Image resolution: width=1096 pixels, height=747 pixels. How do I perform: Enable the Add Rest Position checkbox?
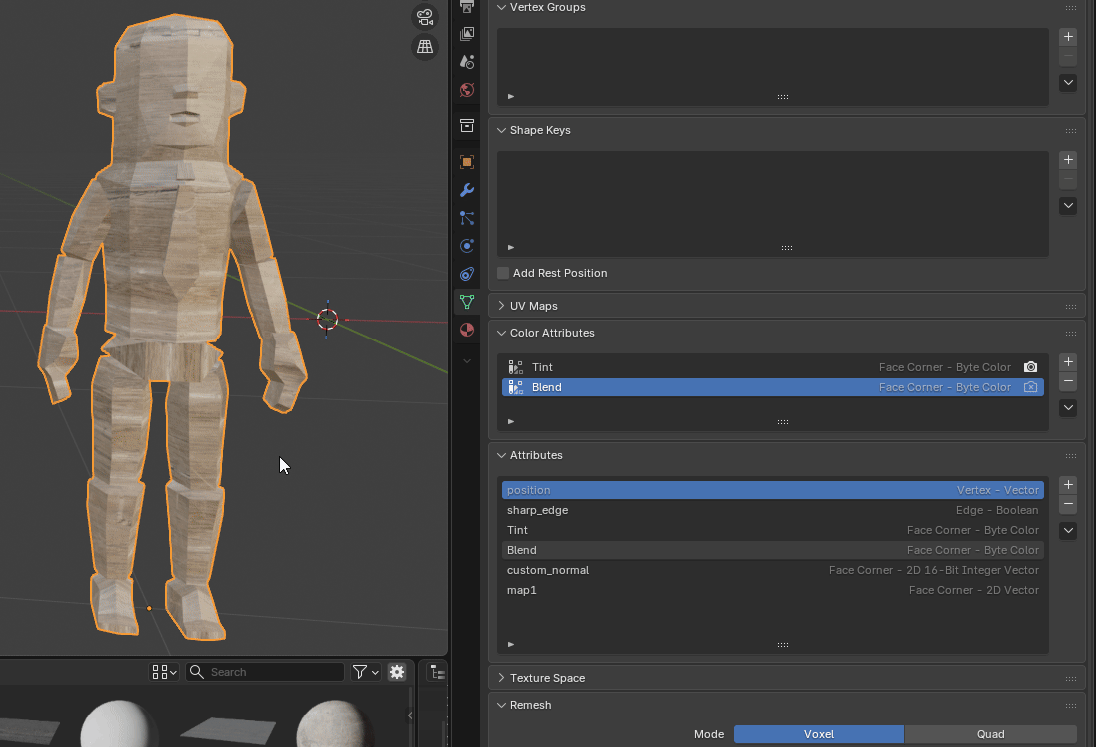[x=503, y=273]
